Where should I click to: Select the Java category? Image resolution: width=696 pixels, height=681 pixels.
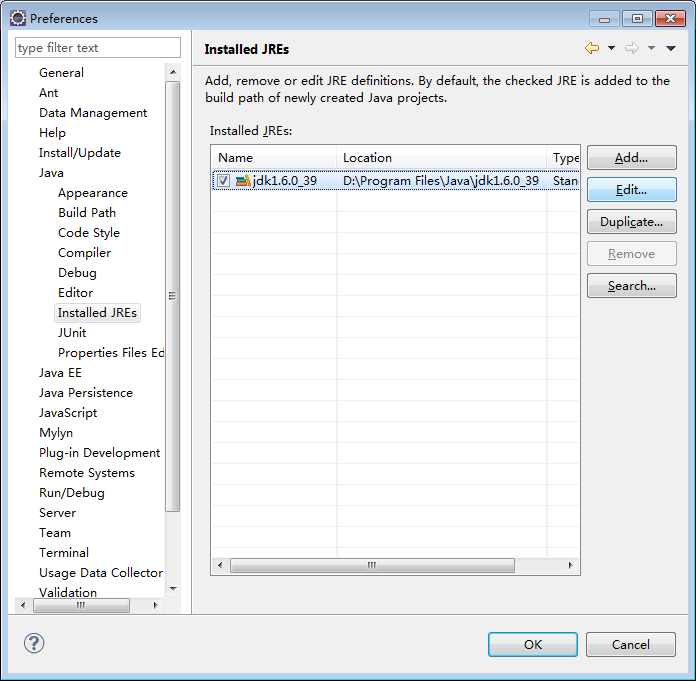[51, 173]
